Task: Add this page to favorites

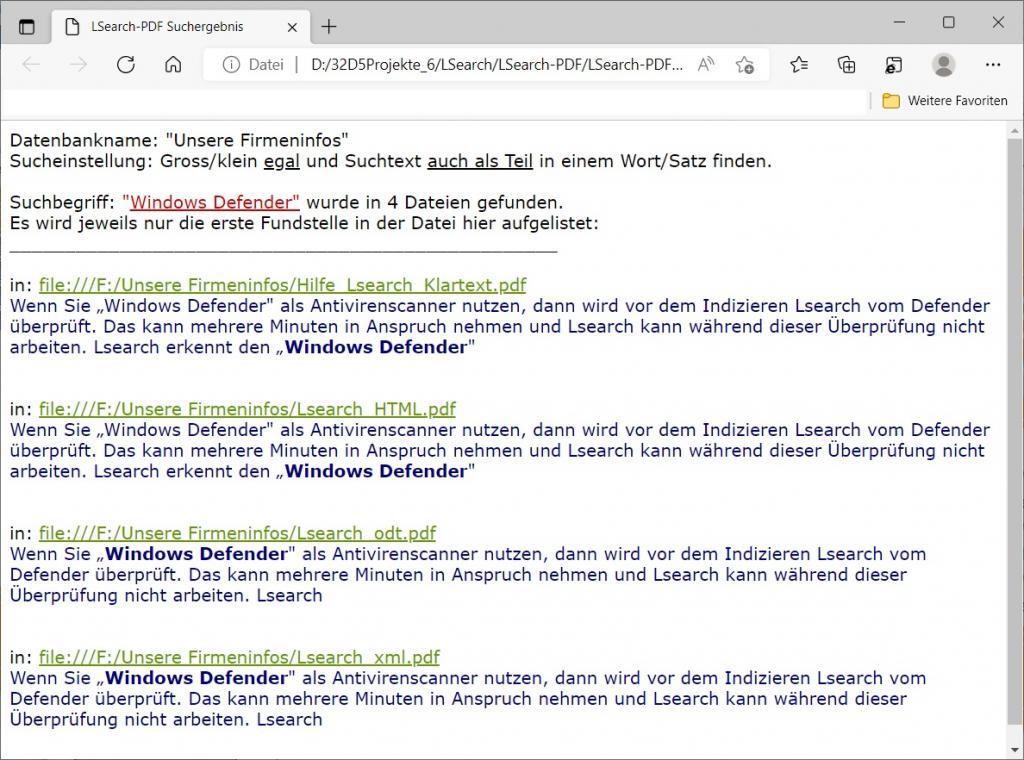Action: (745, 65)
